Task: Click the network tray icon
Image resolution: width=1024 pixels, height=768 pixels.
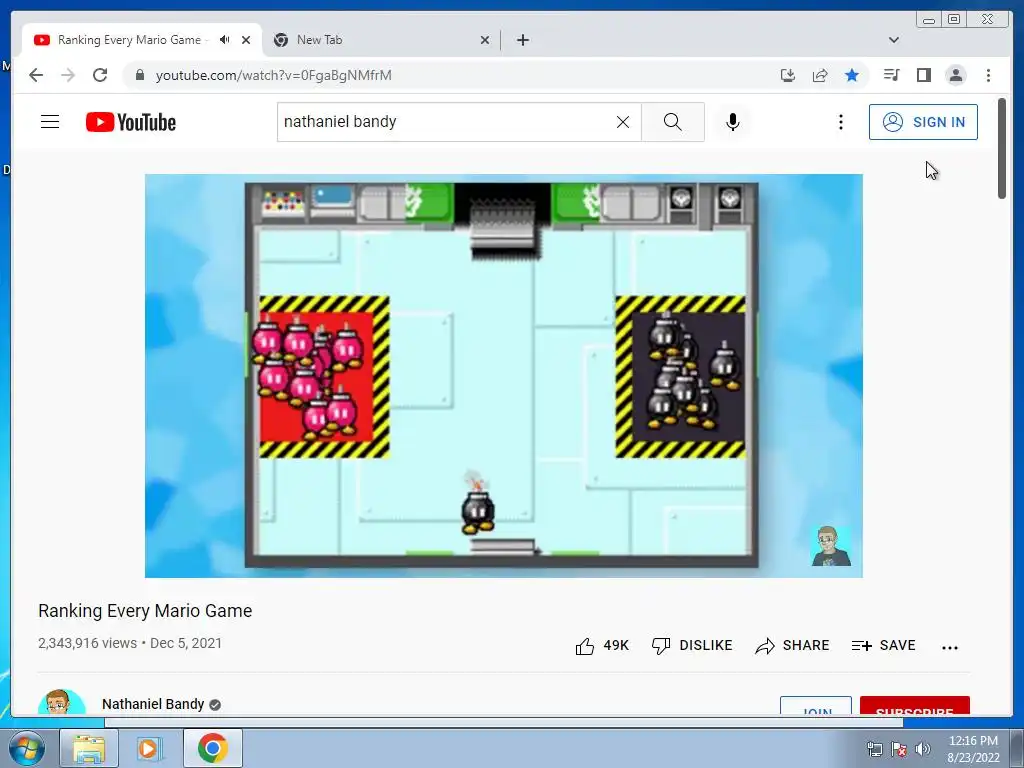Action: 874,749
